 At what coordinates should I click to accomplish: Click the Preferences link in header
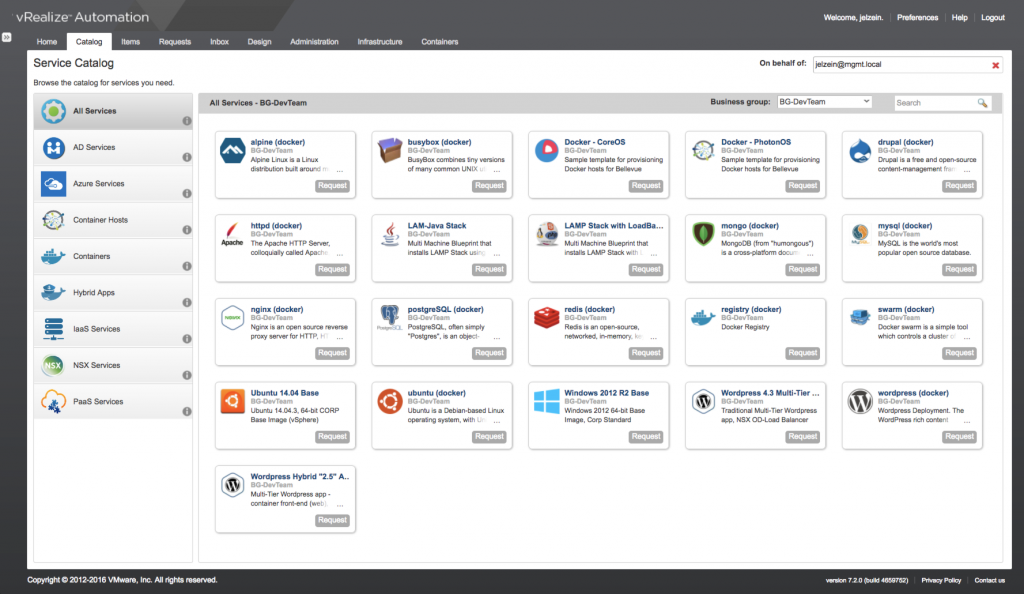tap(917, 17)
